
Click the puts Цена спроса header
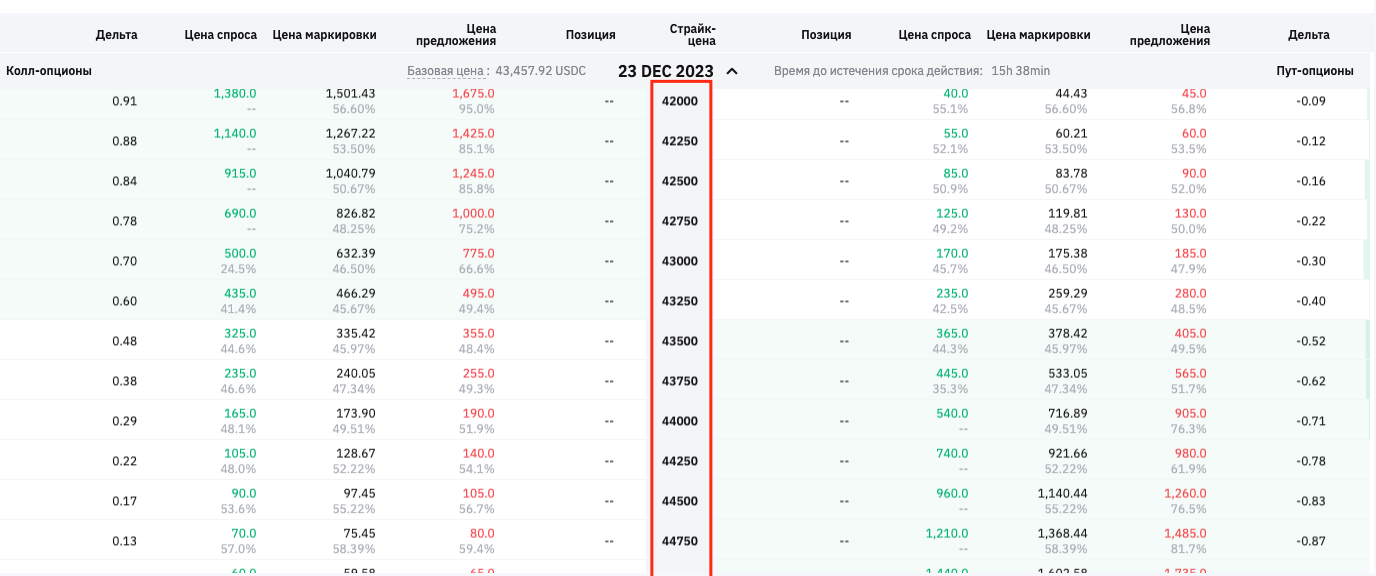[934, 35]
